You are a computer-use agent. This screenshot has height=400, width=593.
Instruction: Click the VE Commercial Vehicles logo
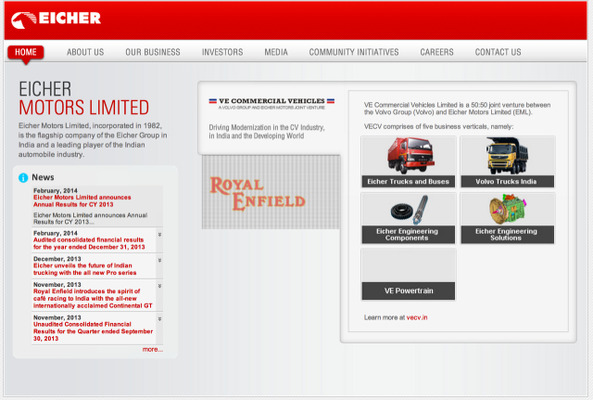[272, 103]
